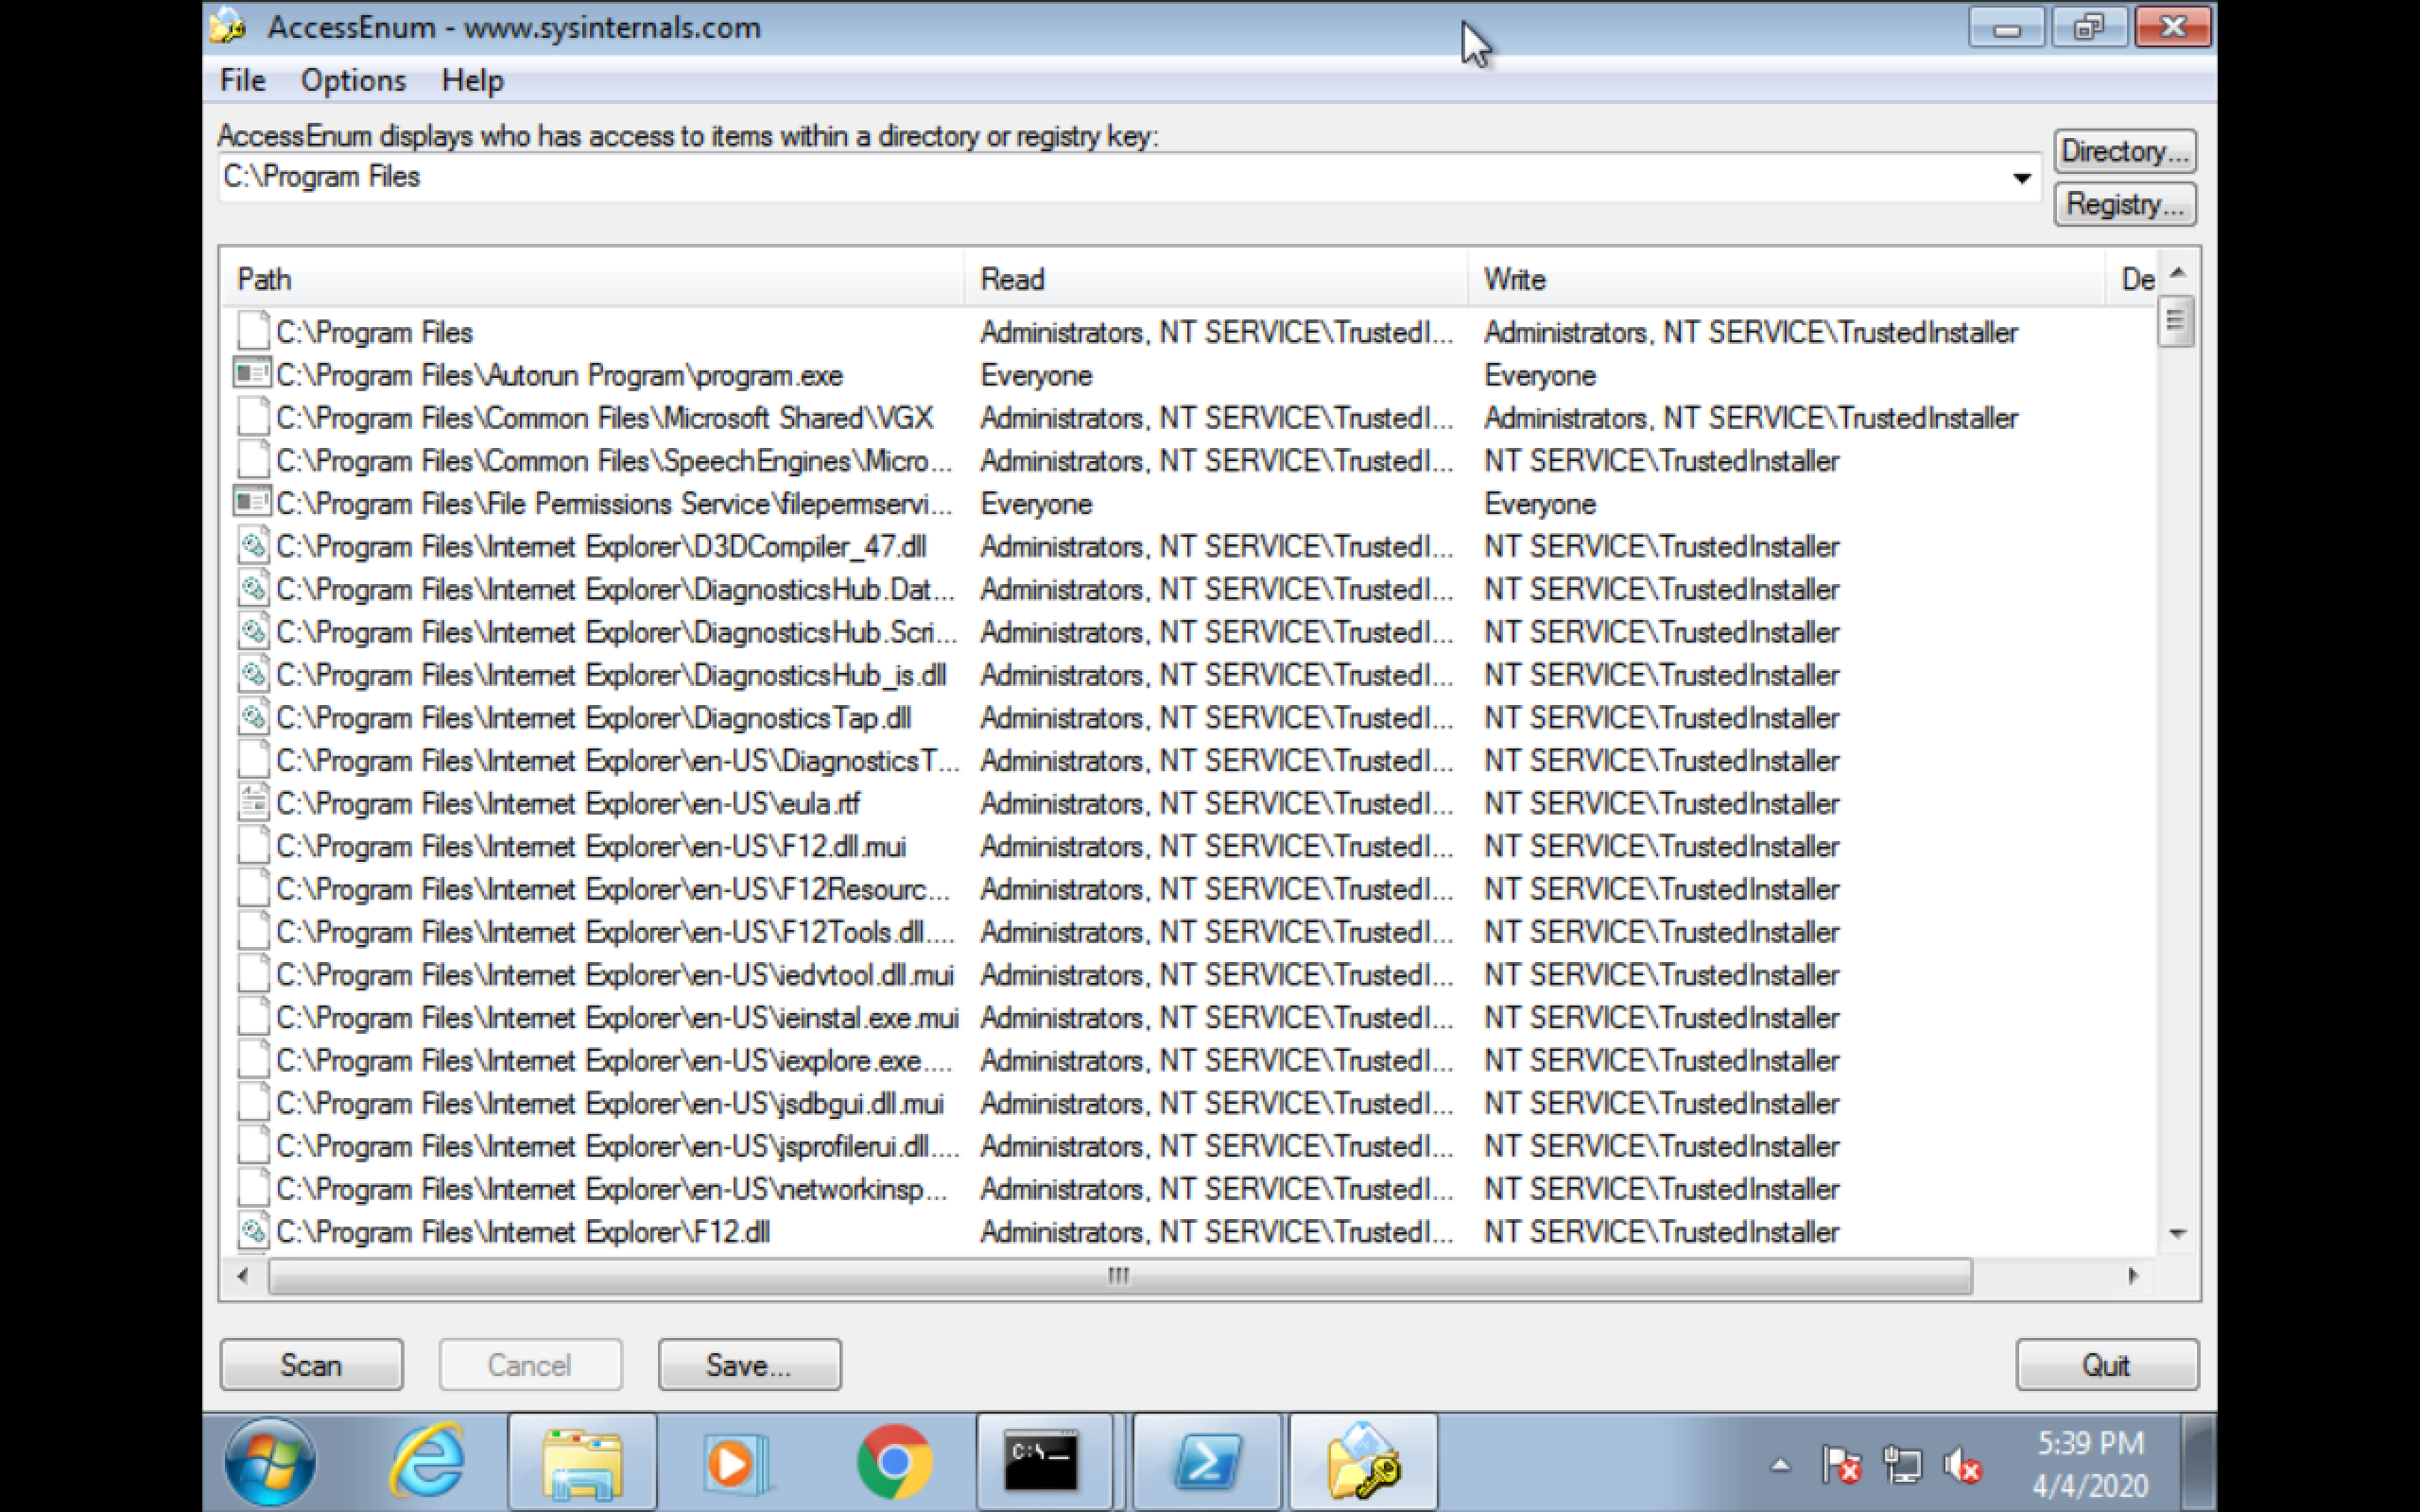Click the horizontal scrollbar left arrow
The height and width of the screenshot is (1512, 2420).
[x=242, y=1275]
